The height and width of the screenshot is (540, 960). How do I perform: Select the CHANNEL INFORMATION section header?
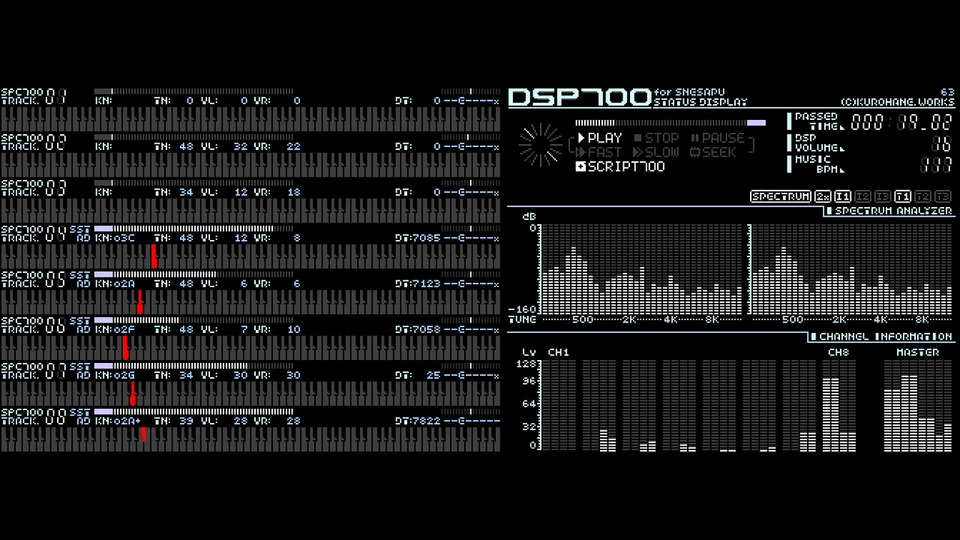point(882,337)
